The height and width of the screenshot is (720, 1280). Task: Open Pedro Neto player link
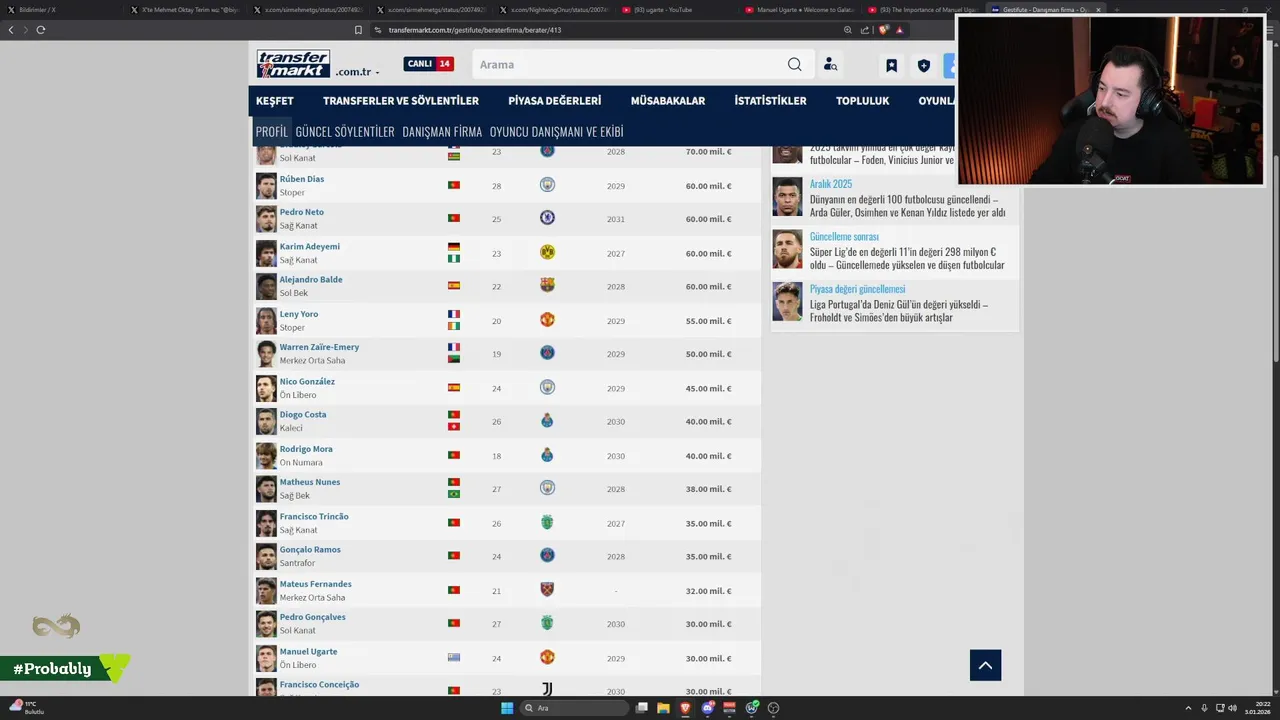(302, 212)
